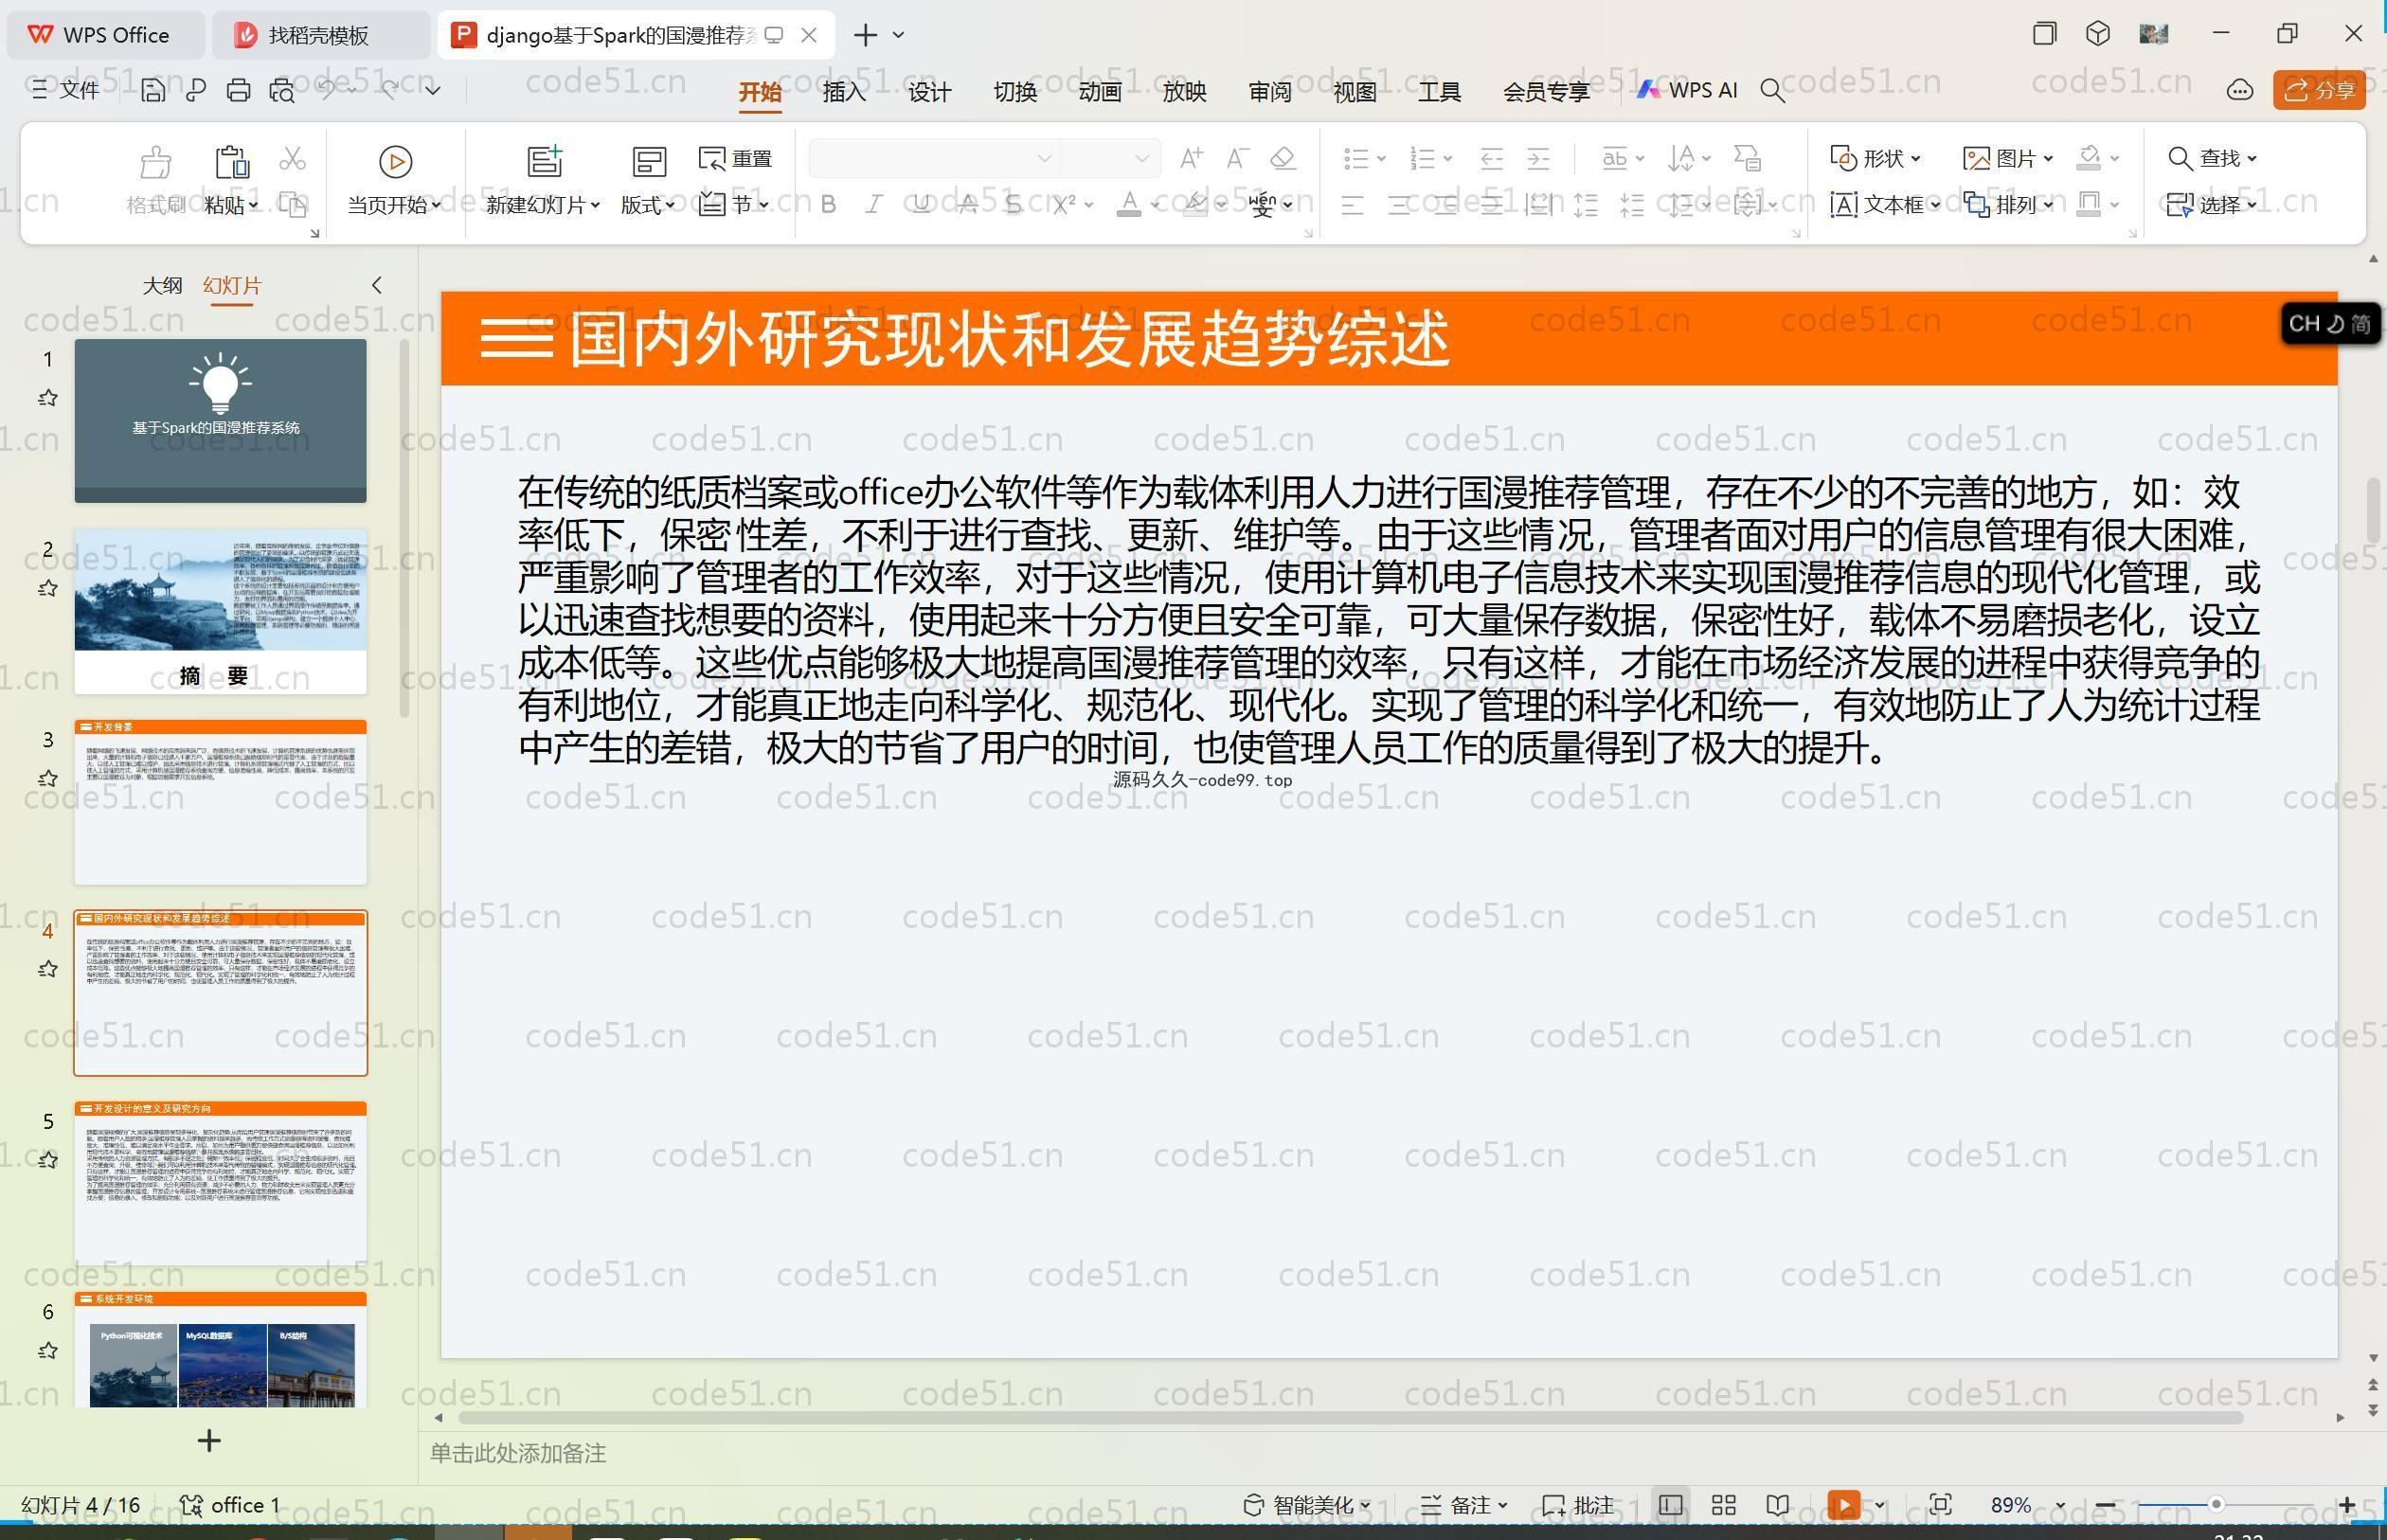This screenshot has height=1540, width=2387.
Task: Open the zoom percentage 89% dropdown
Action: point(2060,1505)
